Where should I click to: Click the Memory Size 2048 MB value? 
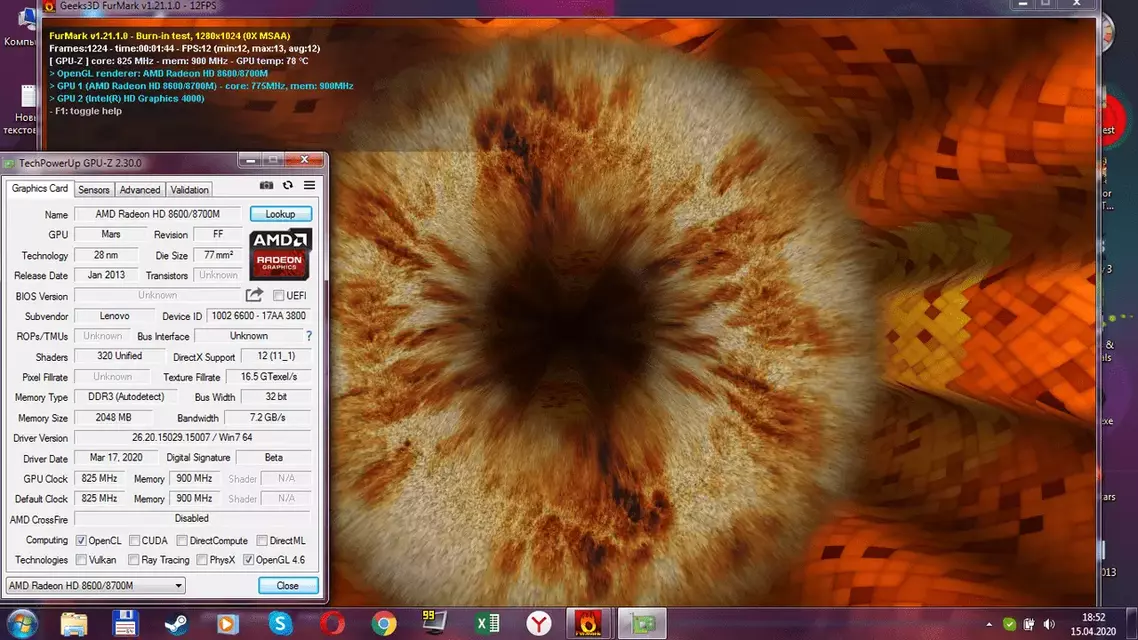[x=113, y=417]
